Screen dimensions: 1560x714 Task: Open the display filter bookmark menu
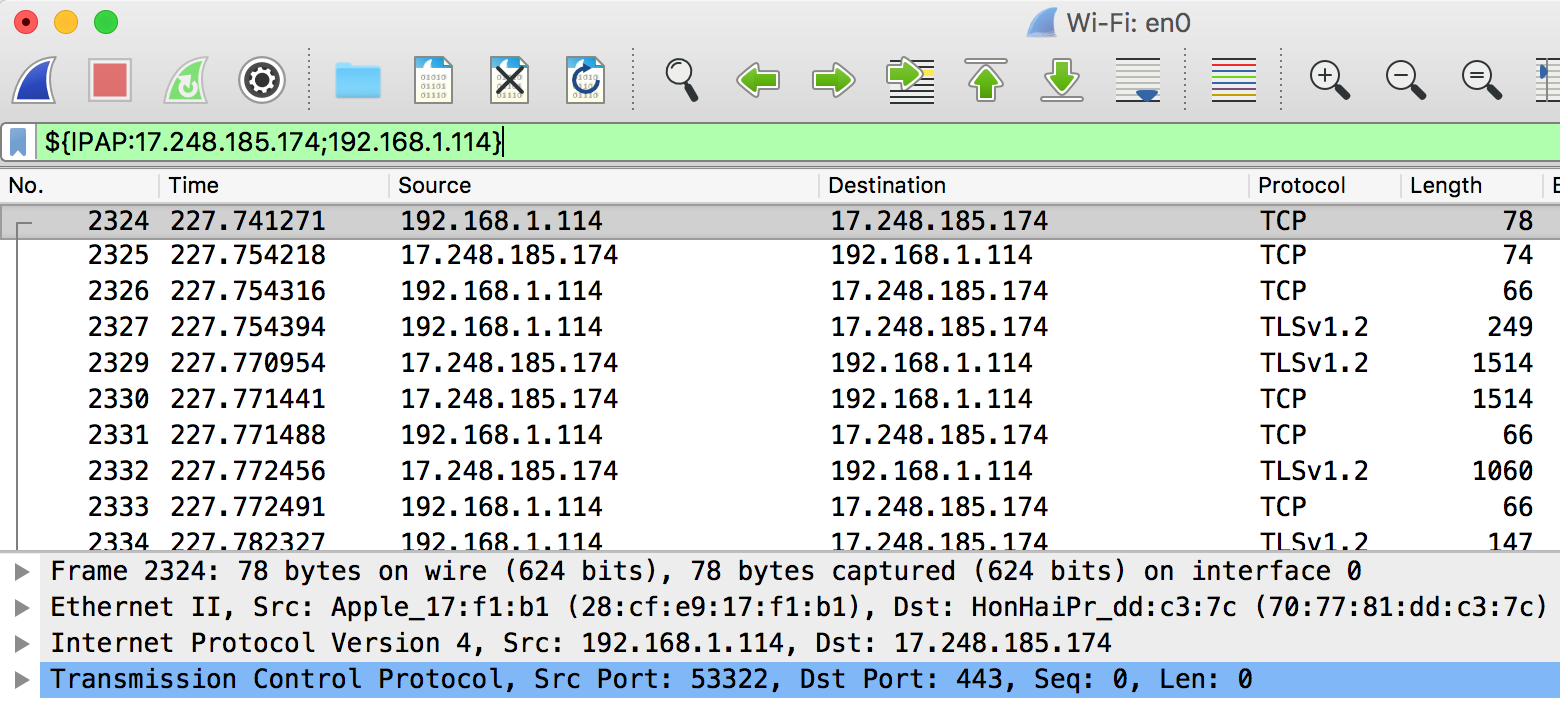click(x=18, y=142)
